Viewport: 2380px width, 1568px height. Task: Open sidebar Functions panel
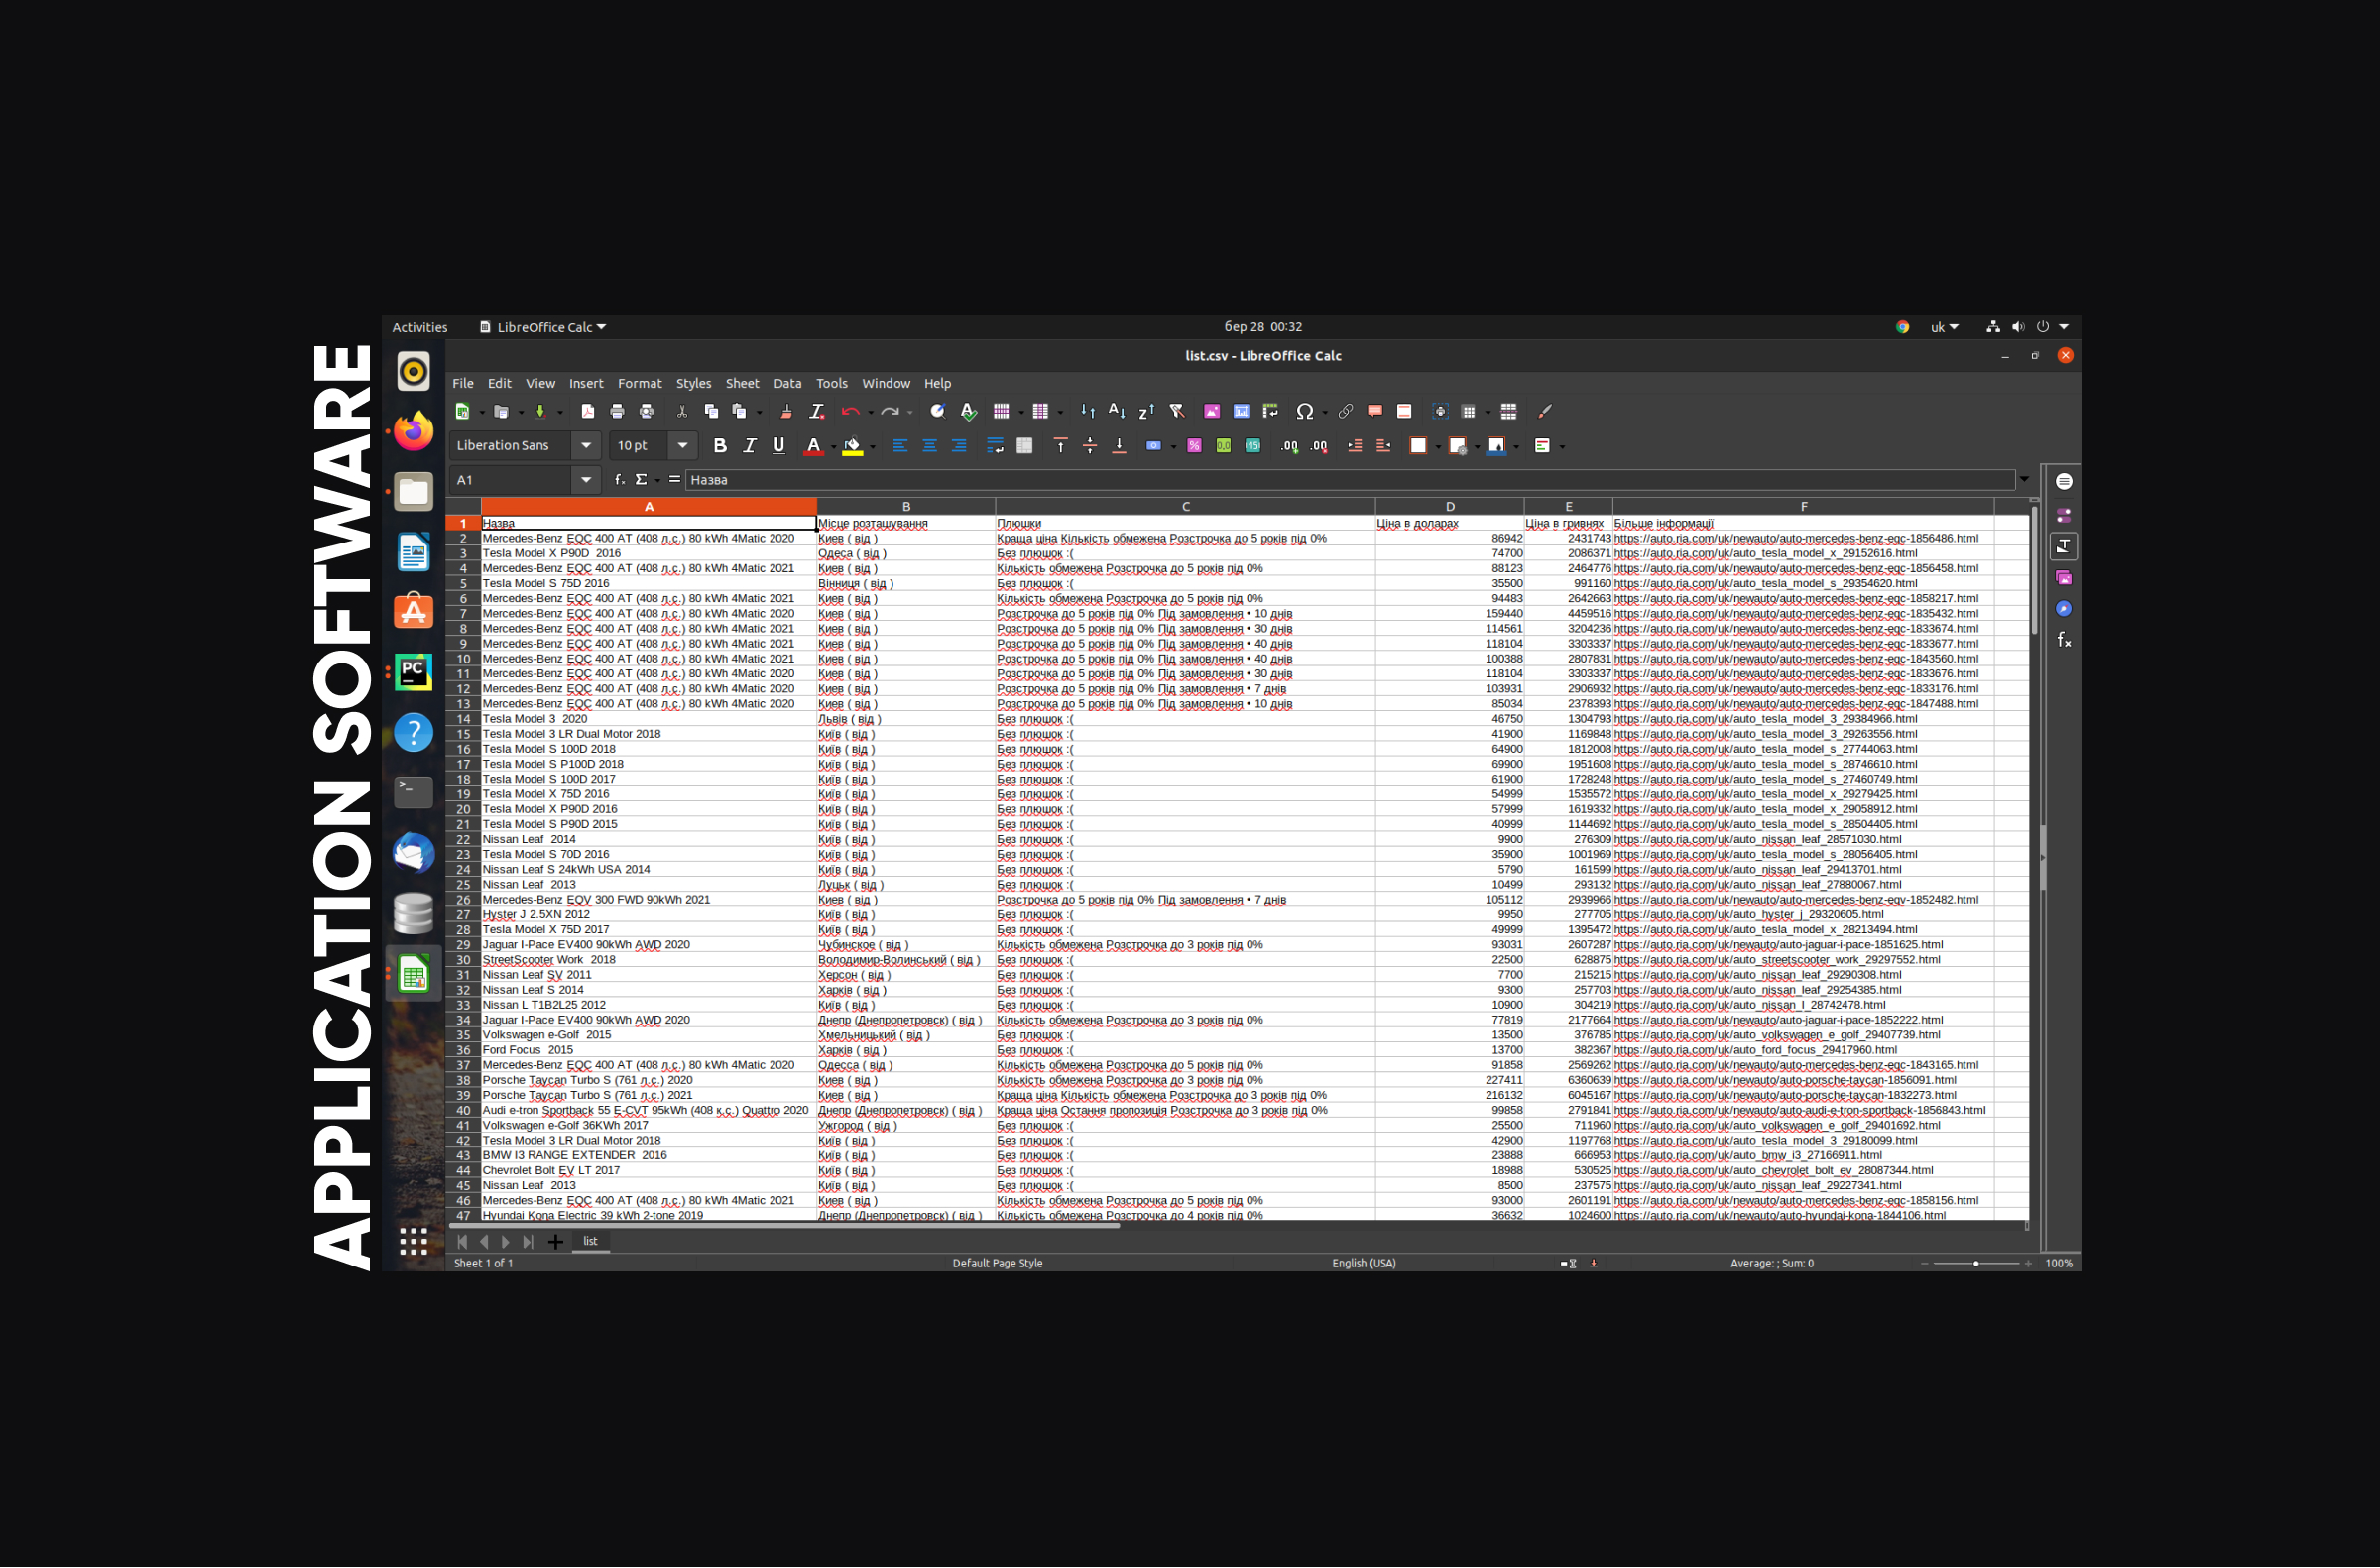[x=2063, y=640]
